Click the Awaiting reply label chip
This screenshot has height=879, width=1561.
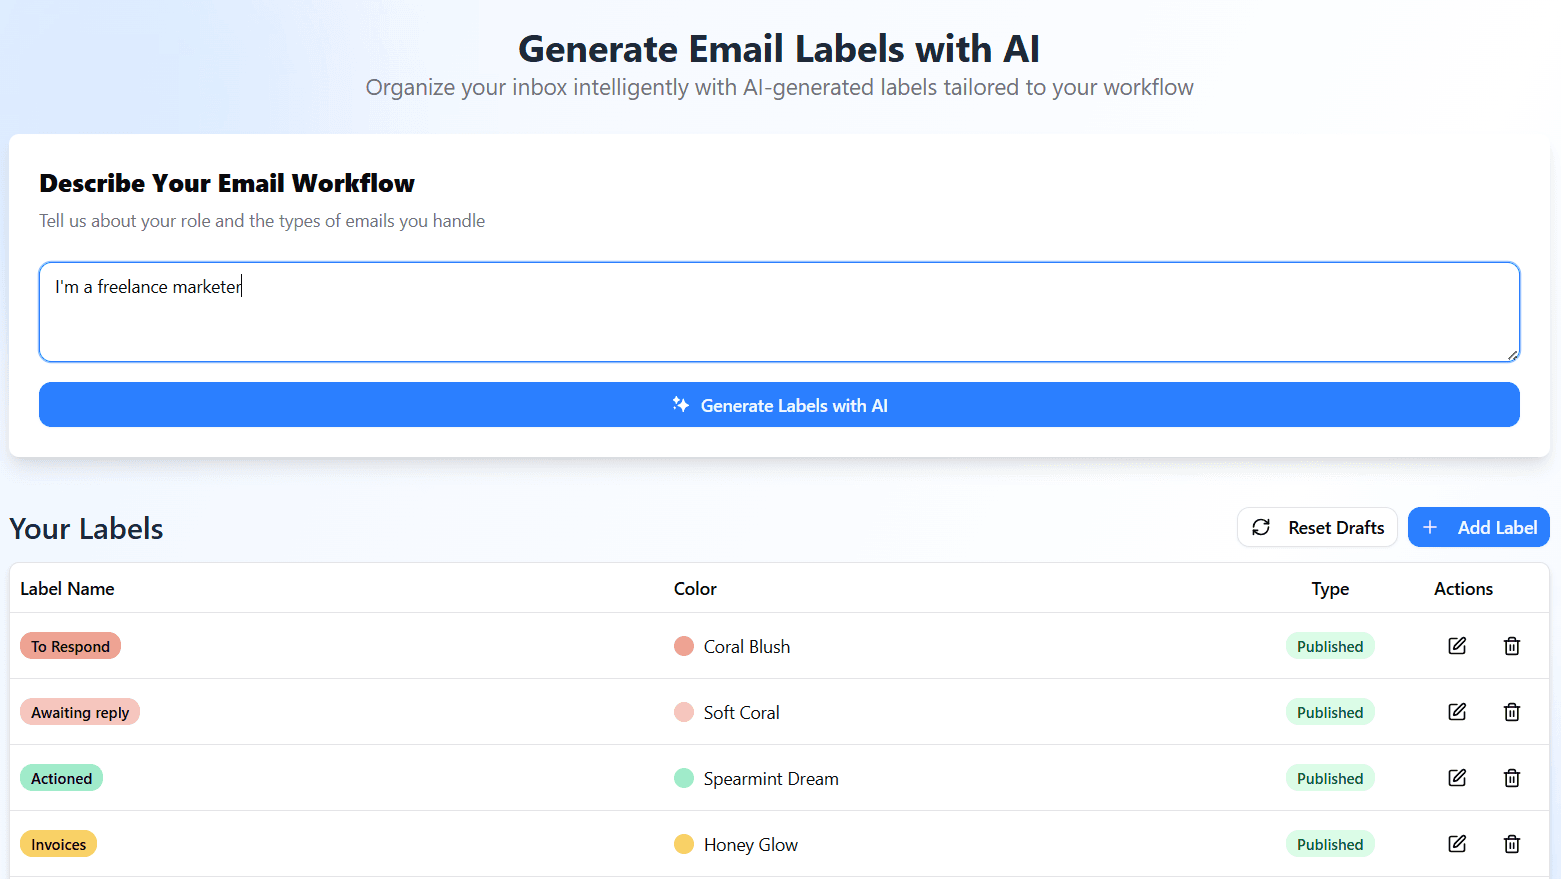point(80,712)
